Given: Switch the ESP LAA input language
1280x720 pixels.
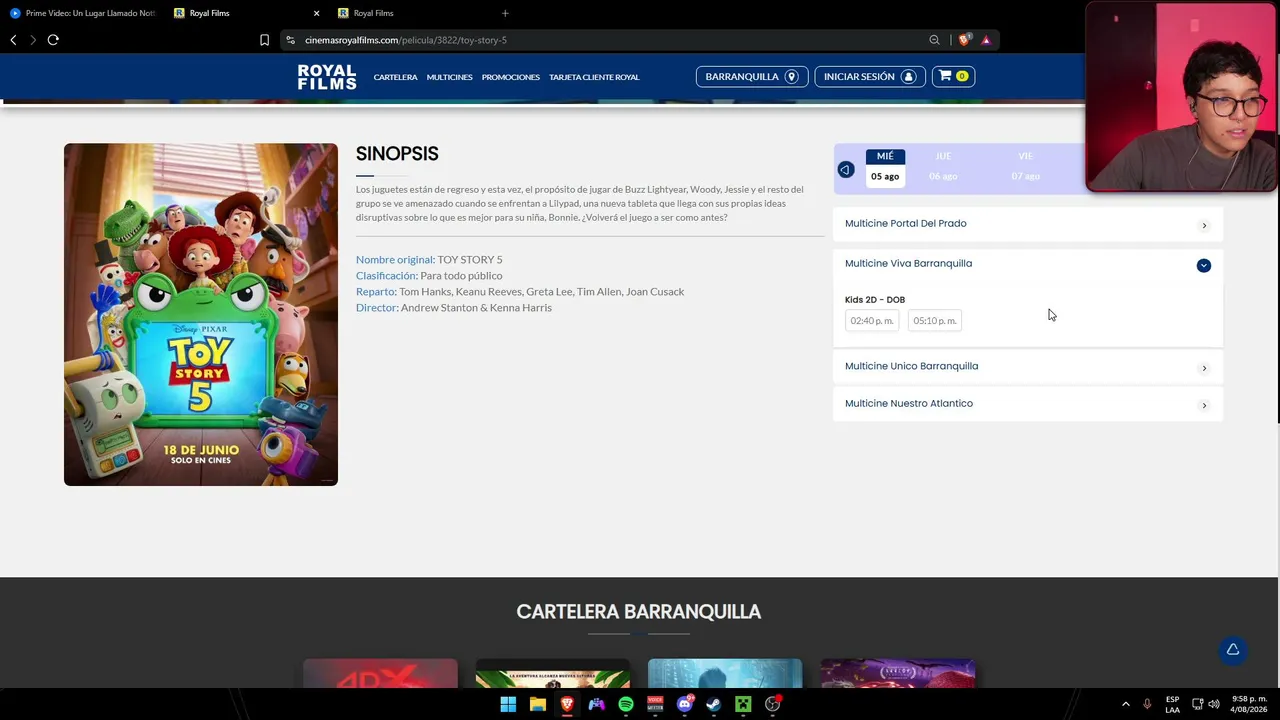Looking at the screenshot, I should [x=1172, y=704].
